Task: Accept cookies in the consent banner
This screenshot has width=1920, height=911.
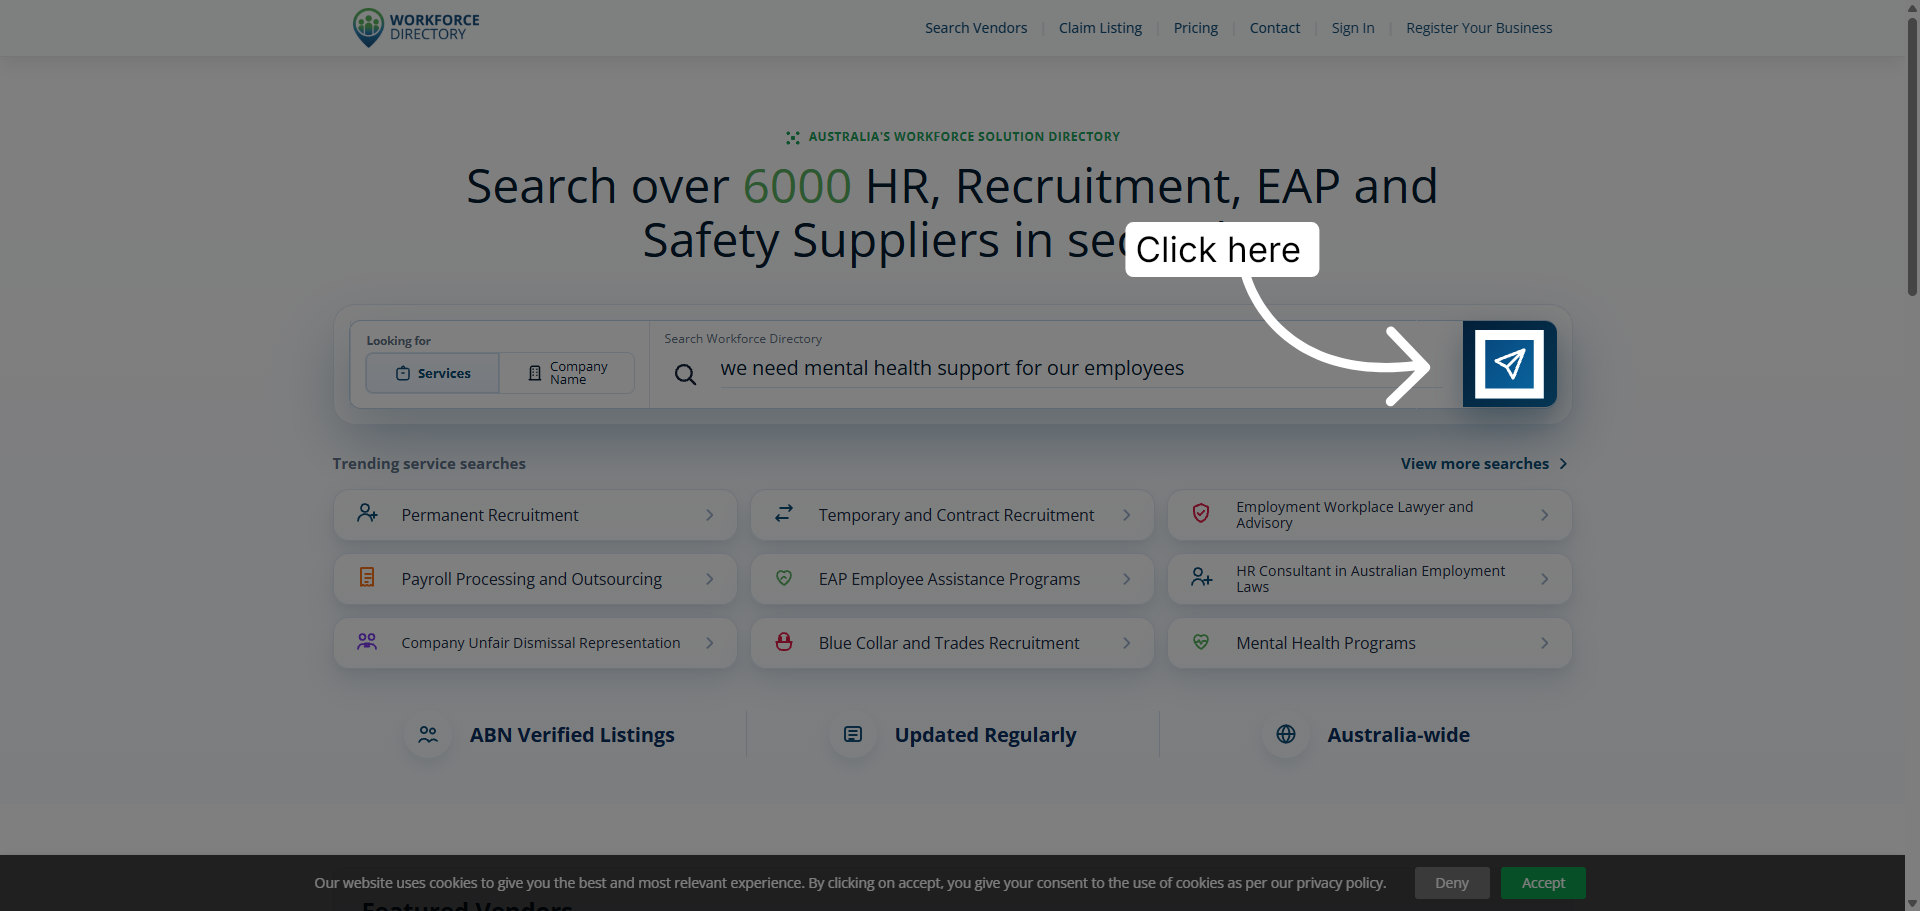Action: point(1543,883)
